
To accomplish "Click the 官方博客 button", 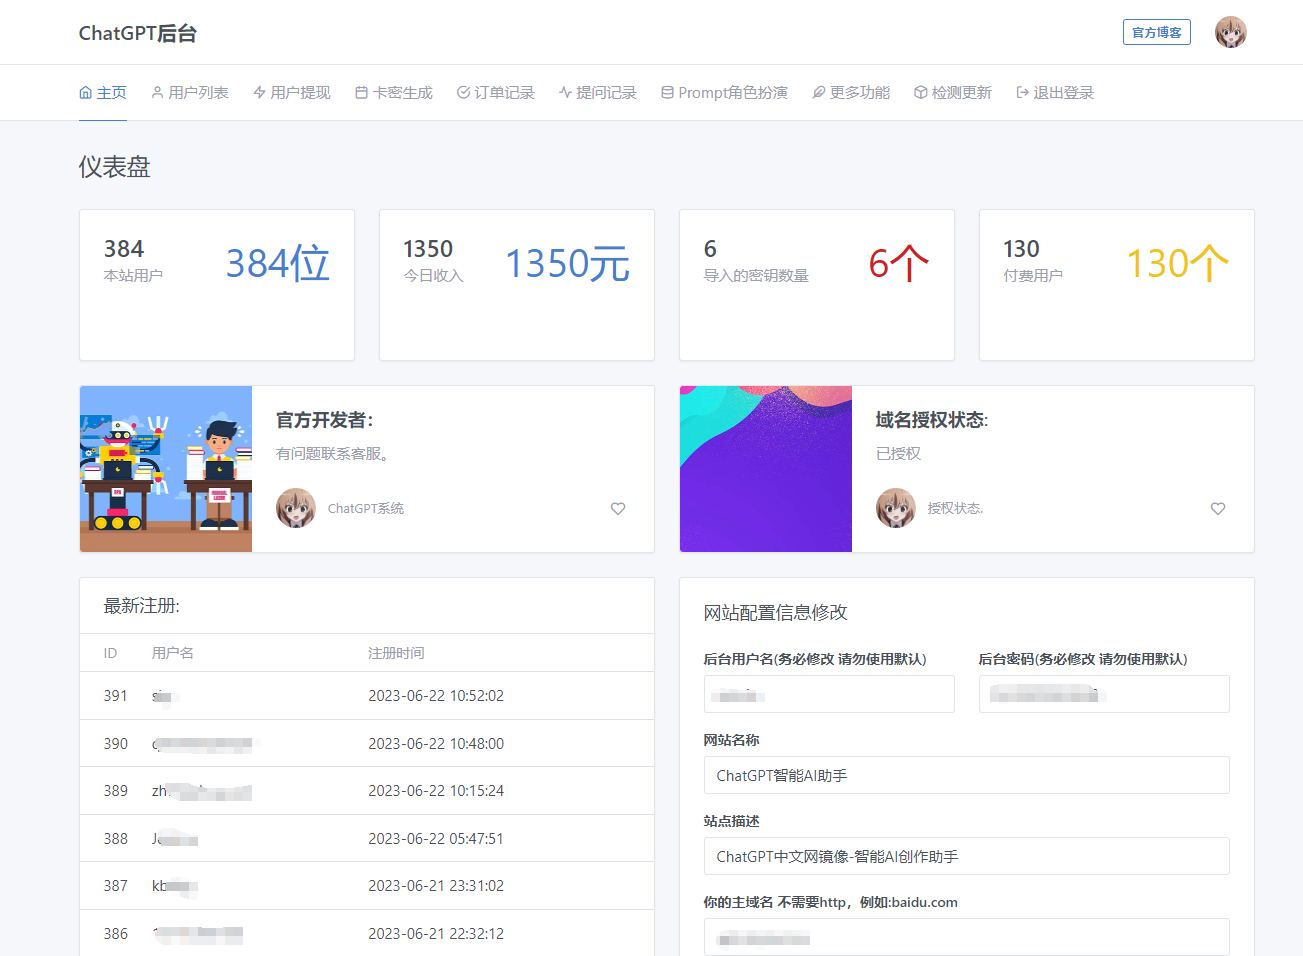I will pyautogui.click(x=1156, y=33).
